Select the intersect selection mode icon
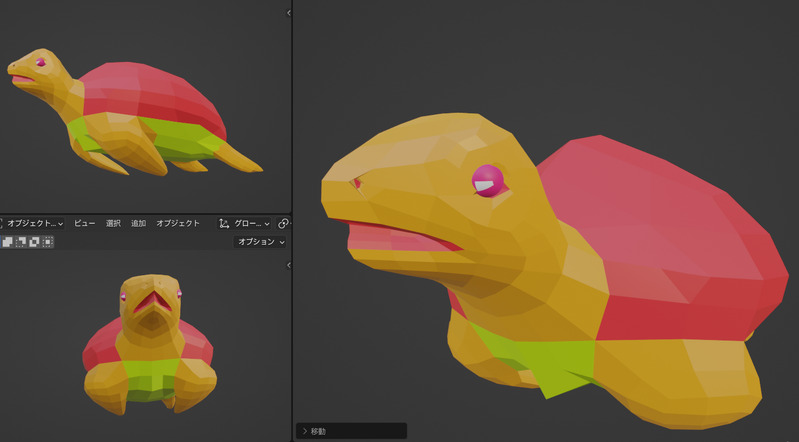This screenshot has height=442, width=799. 47,242
